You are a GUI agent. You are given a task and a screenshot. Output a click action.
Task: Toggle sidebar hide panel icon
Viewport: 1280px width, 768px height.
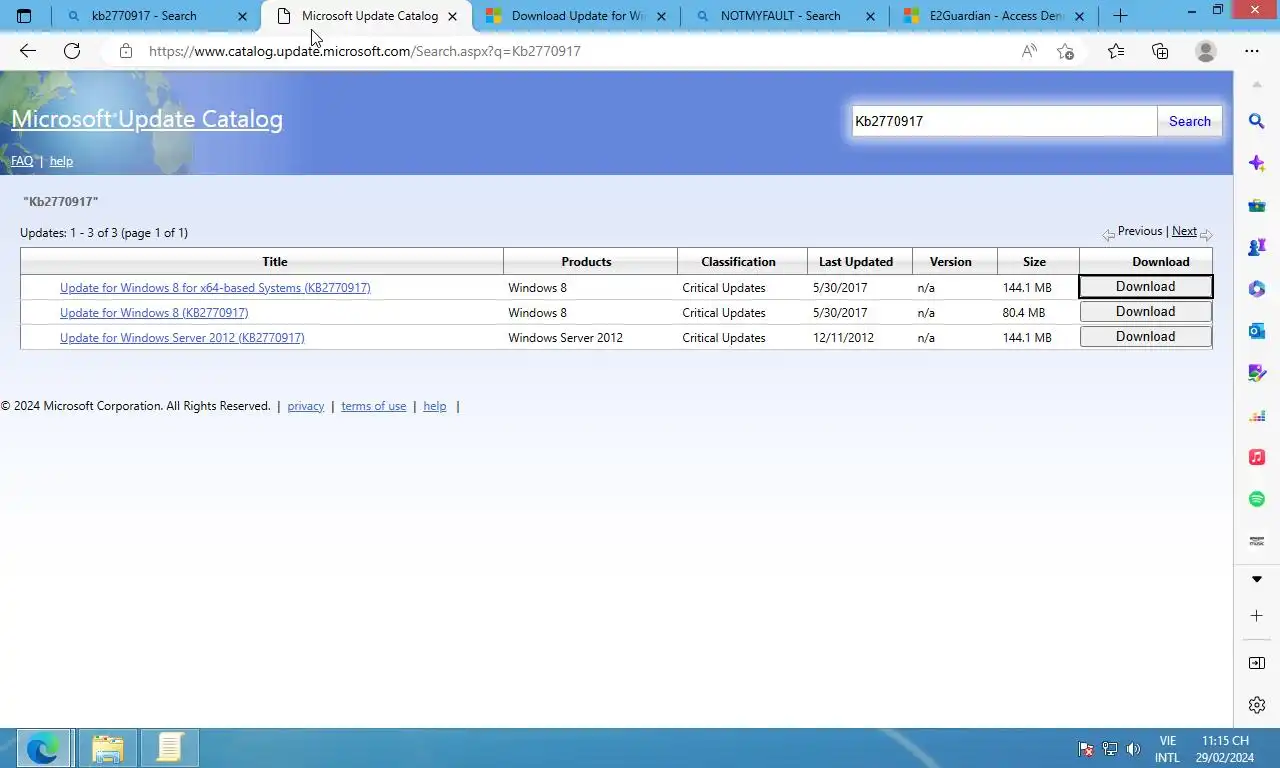1257,663
